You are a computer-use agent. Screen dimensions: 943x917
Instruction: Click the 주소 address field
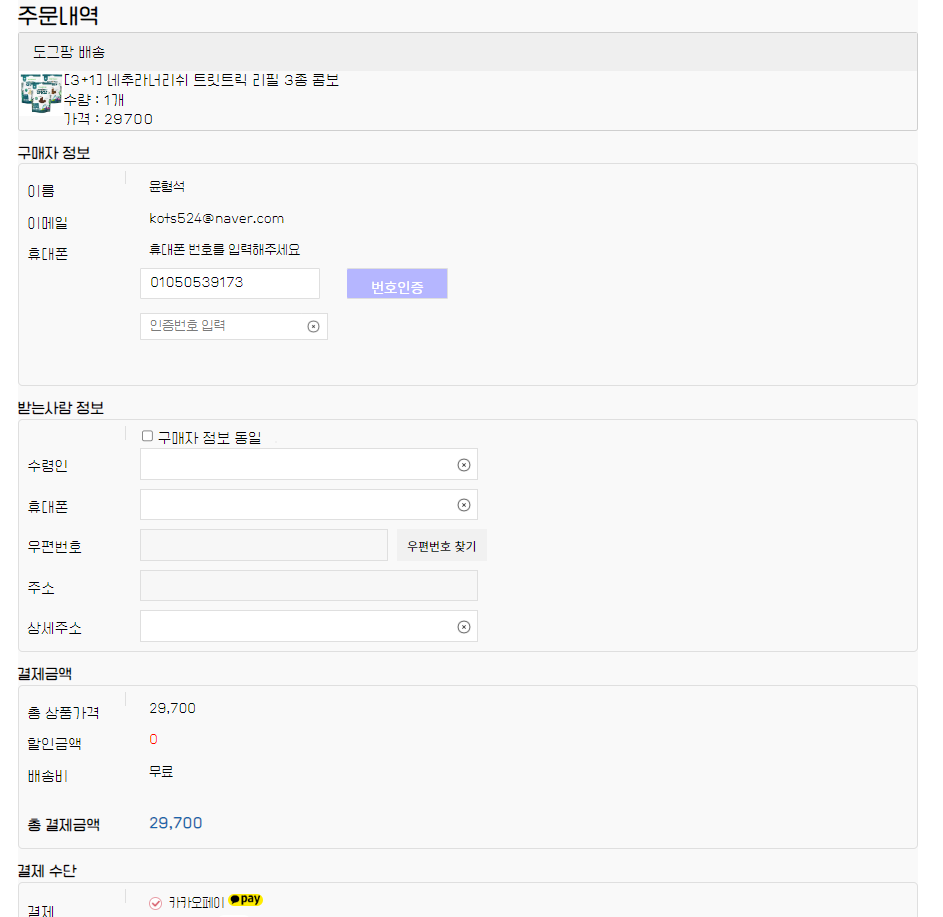tap(309, 586)
